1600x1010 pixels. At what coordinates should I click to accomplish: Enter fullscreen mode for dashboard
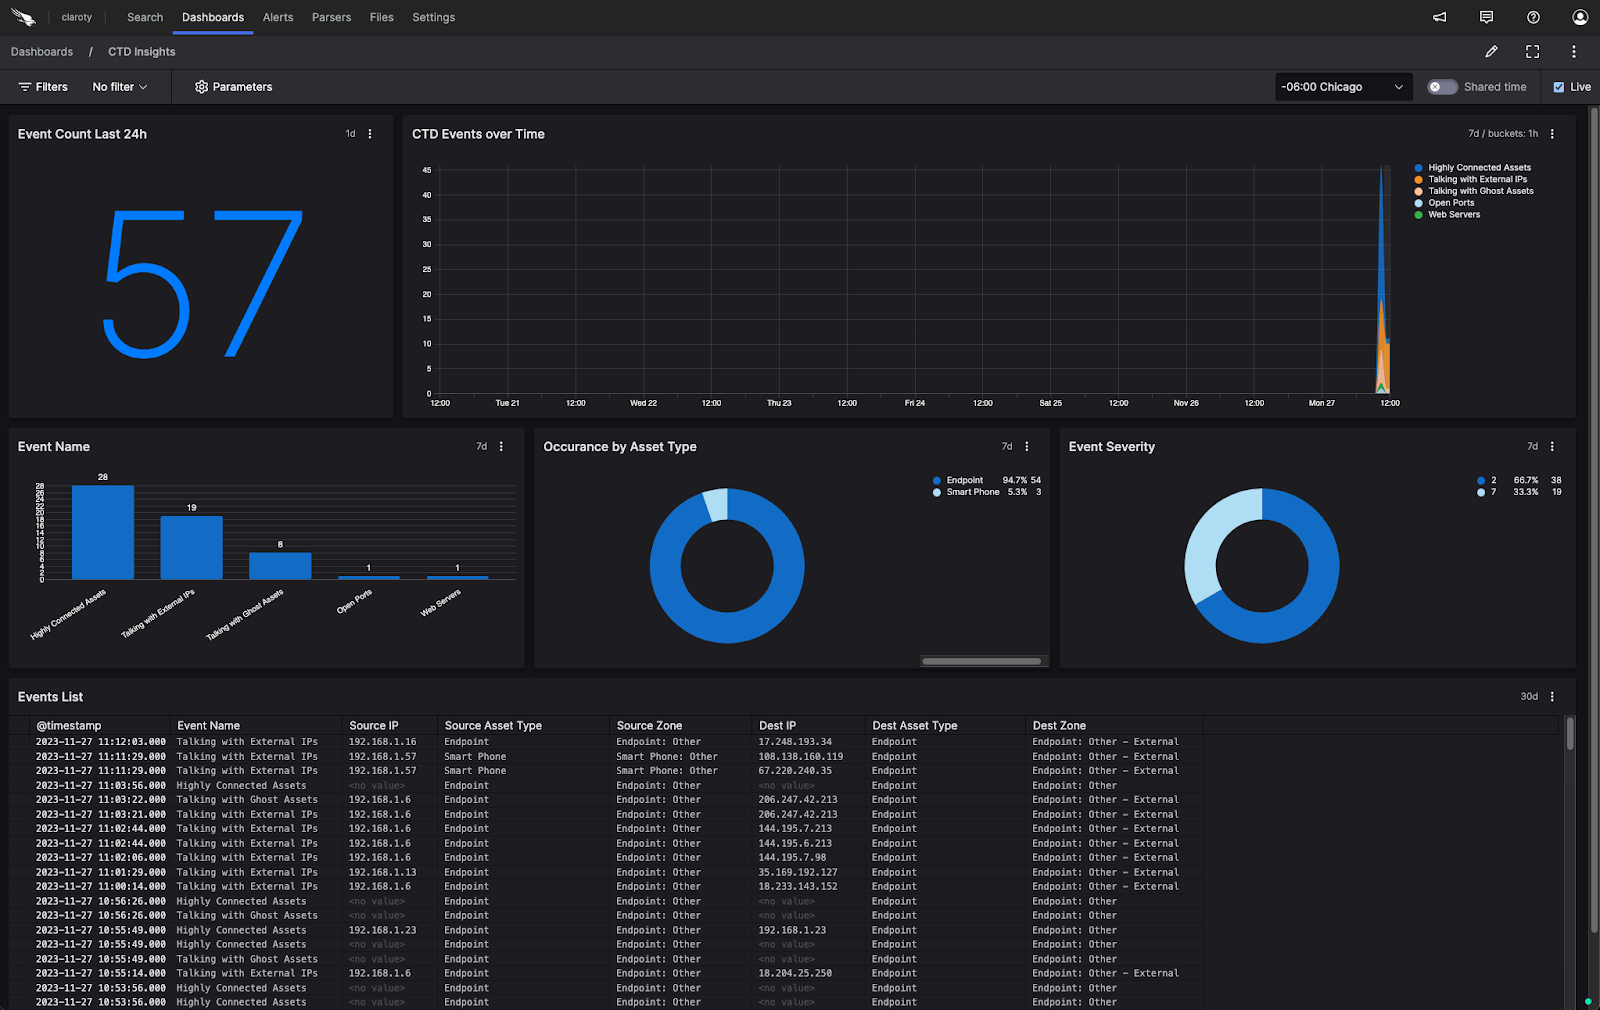tap(1532, 52)
